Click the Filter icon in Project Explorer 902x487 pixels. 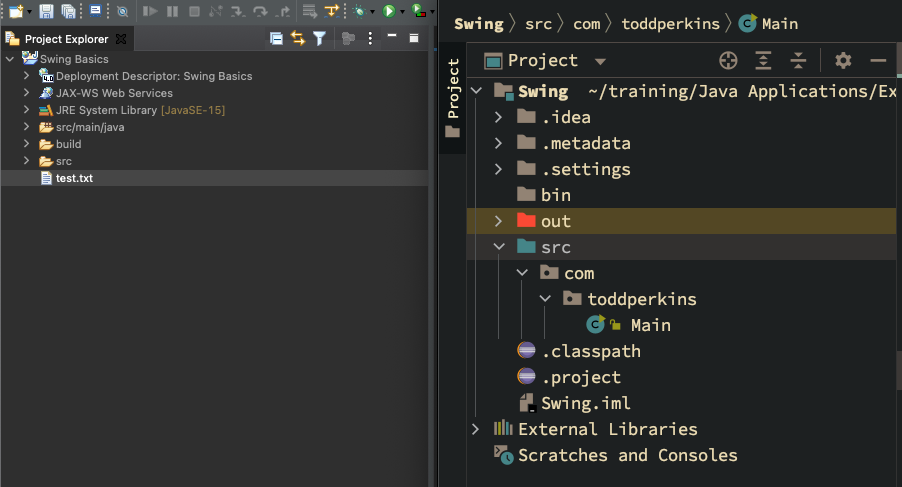tap(319, 39)
